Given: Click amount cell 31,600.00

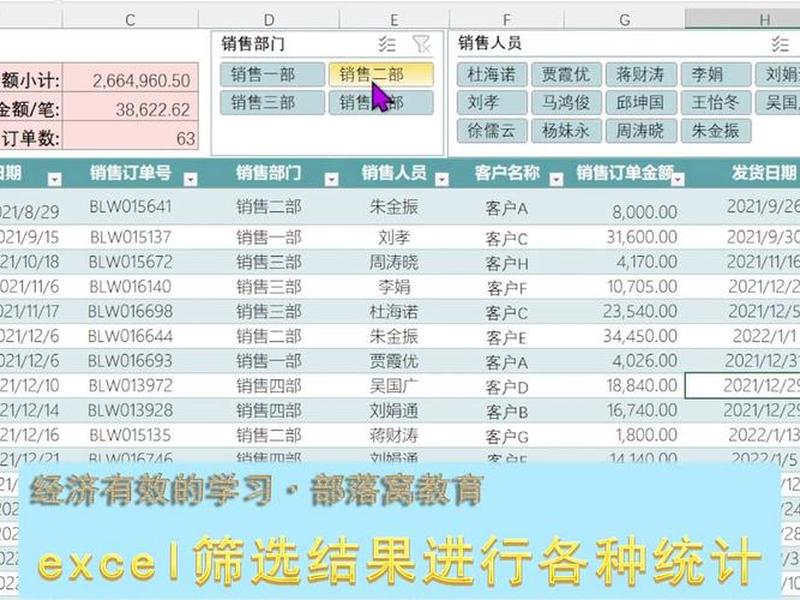Looking at the screenshot, I should 624,237.
